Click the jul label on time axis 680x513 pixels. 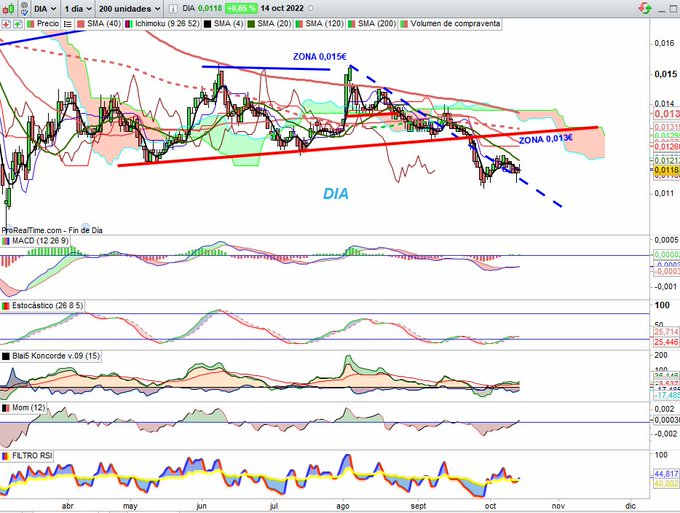click(274, 506)
